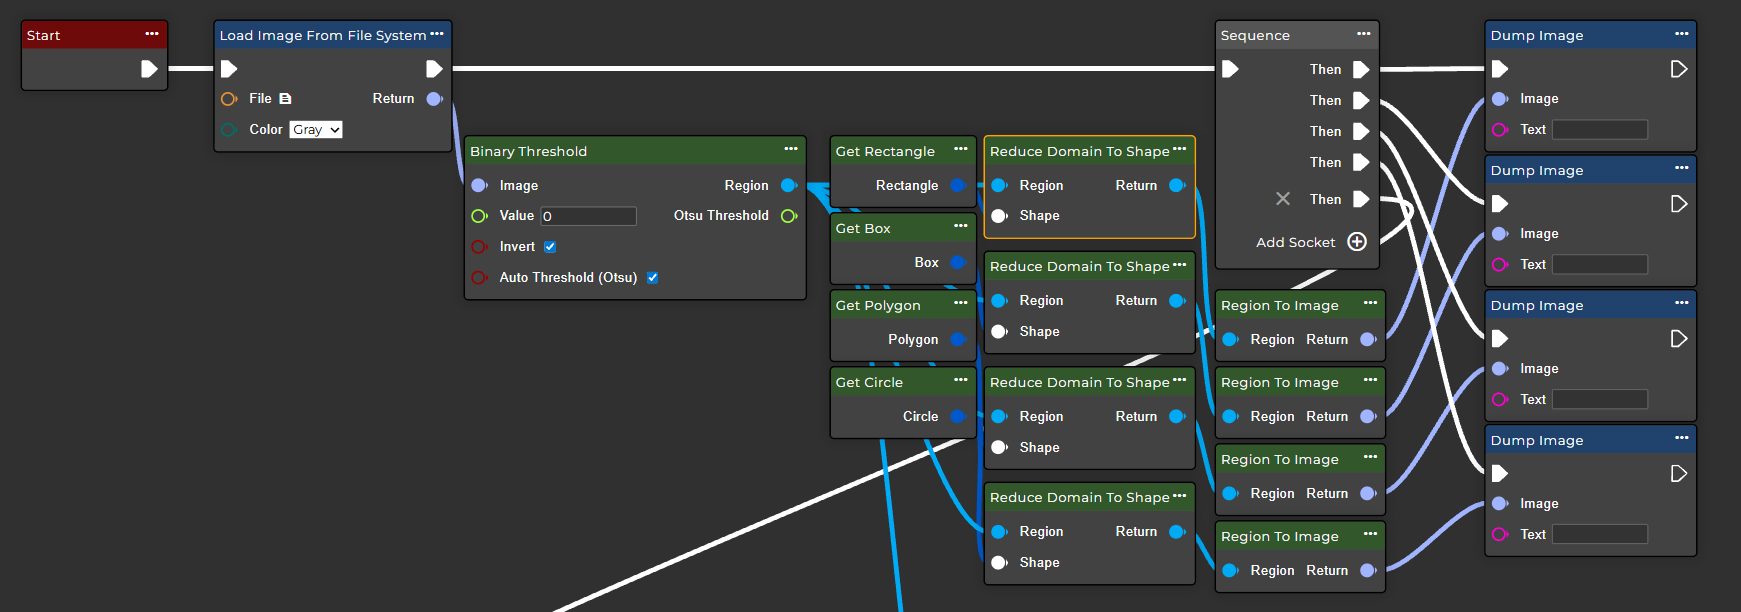1741x612 pixels.
Task: Click the Value input field in Binary Threshold
Action: 588,216
